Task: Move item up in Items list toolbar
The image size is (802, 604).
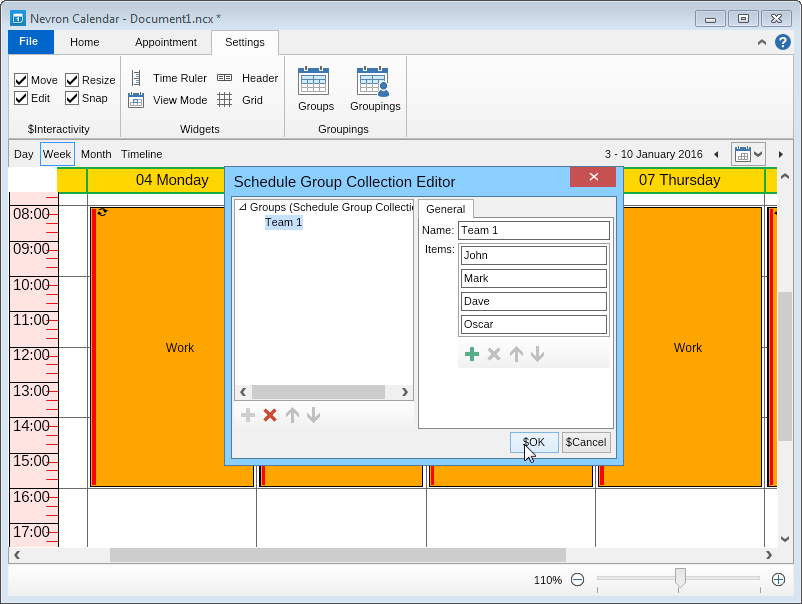Action: click(x=516, y=354)
